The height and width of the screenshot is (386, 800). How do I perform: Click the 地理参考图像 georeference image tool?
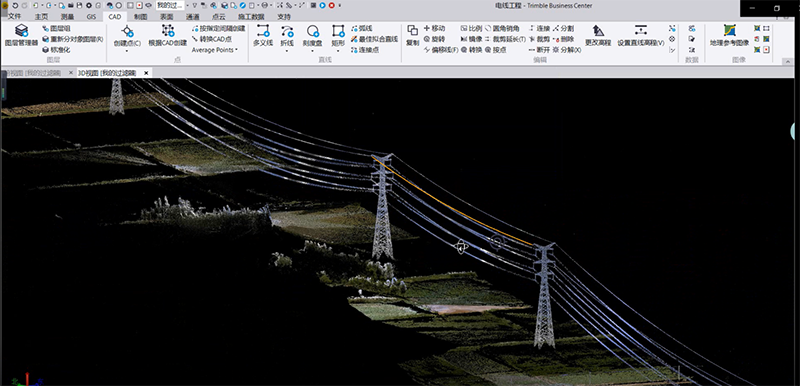pyautogui.click(x=729, y=35)
